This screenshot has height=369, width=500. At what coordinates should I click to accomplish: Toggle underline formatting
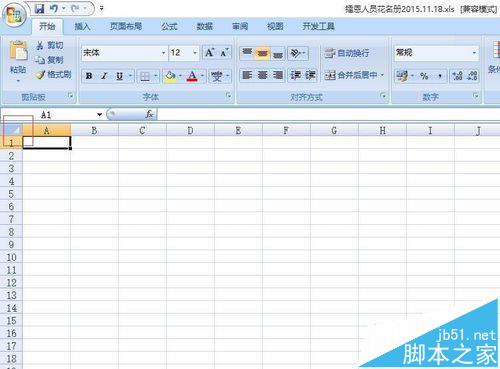click(119, 76)
